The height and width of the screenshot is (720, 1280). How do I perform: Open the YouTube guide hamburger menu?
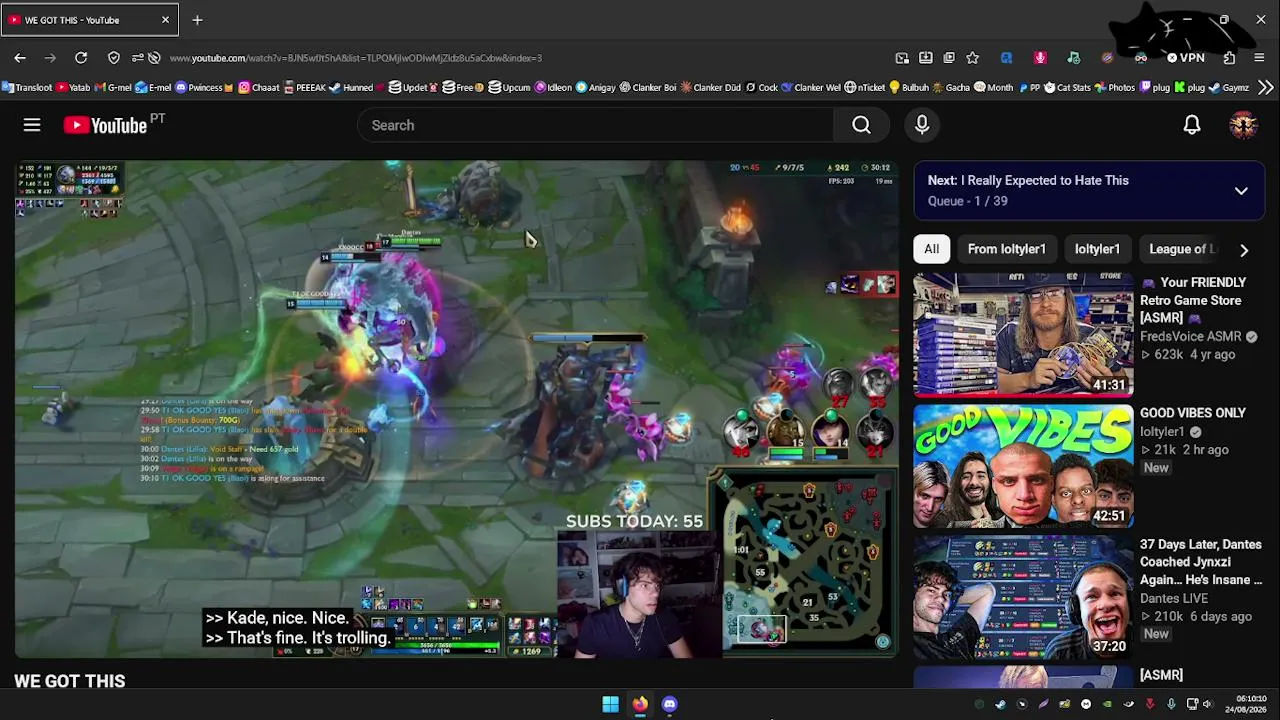pos(32,125)
